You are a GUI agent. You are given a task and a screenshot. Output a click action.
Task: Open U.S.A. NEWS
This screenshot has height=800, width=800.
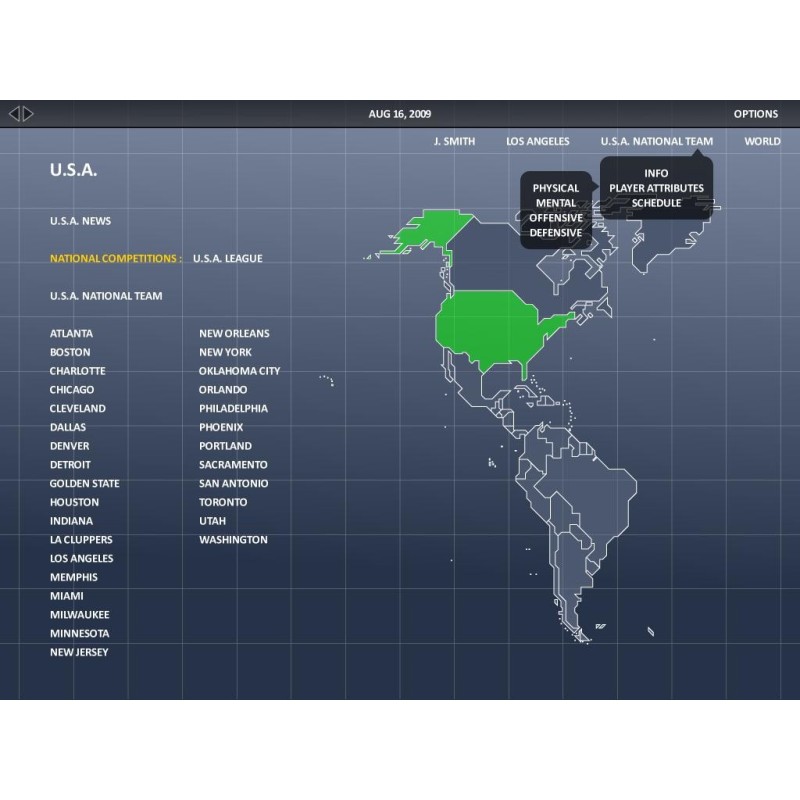(80, 221)
